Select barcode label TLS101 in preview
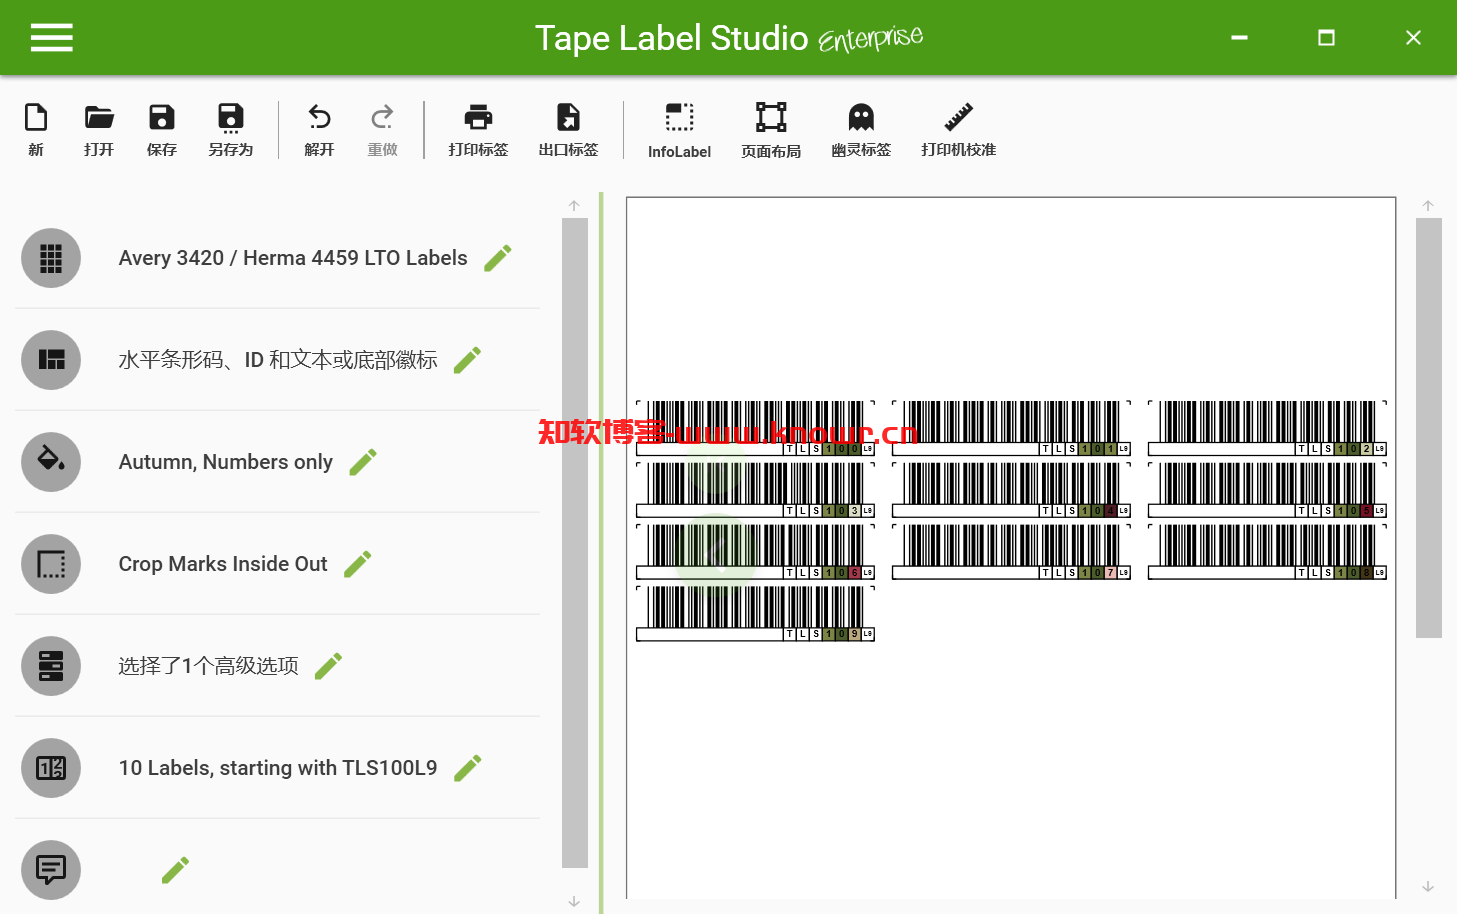The height and width of the screenshot is (914, 1457). 1011,428
